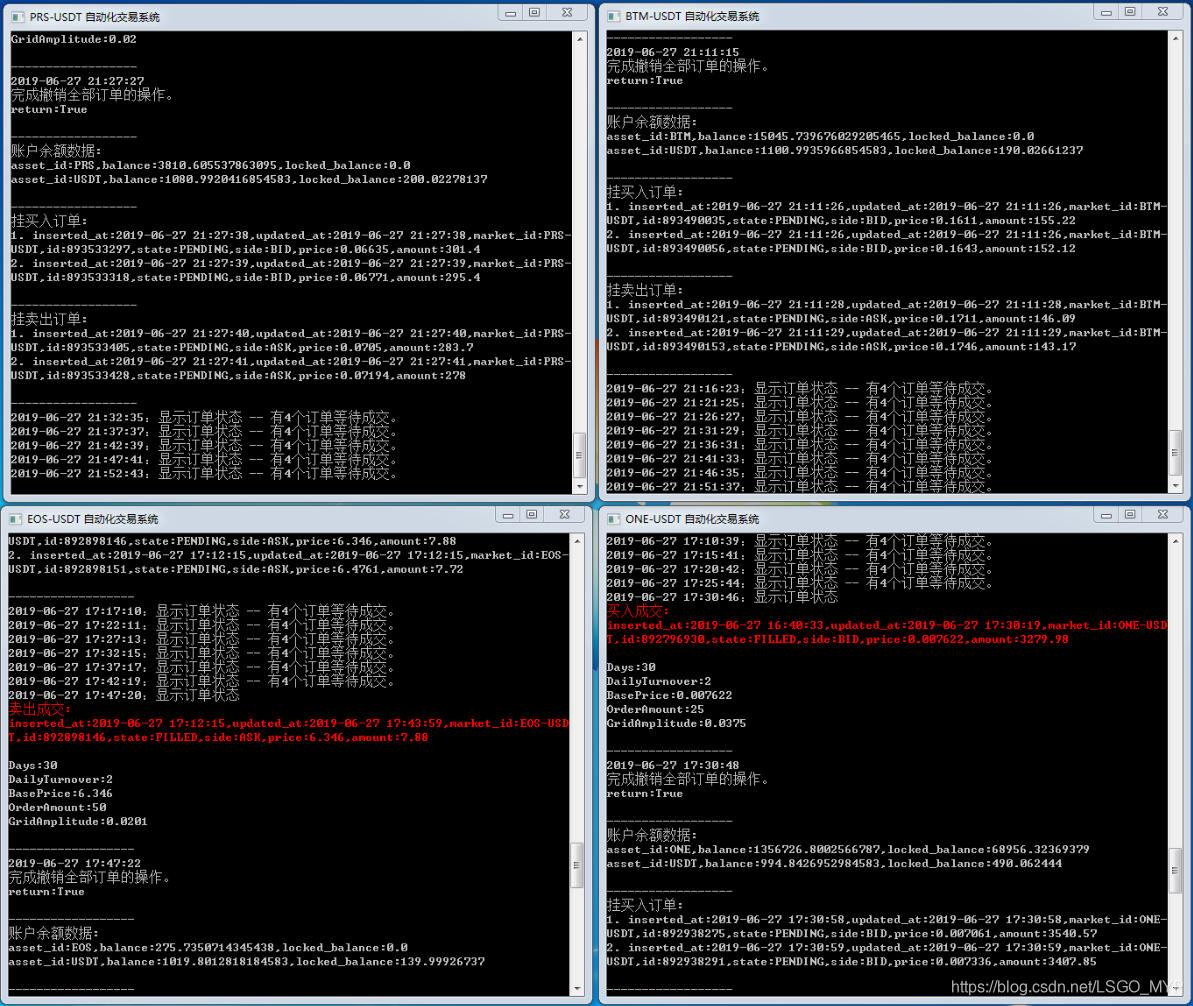Click GridAmplitude:0.0201 in EOS window
The image size is (1193, 1006).
(78, 821)
